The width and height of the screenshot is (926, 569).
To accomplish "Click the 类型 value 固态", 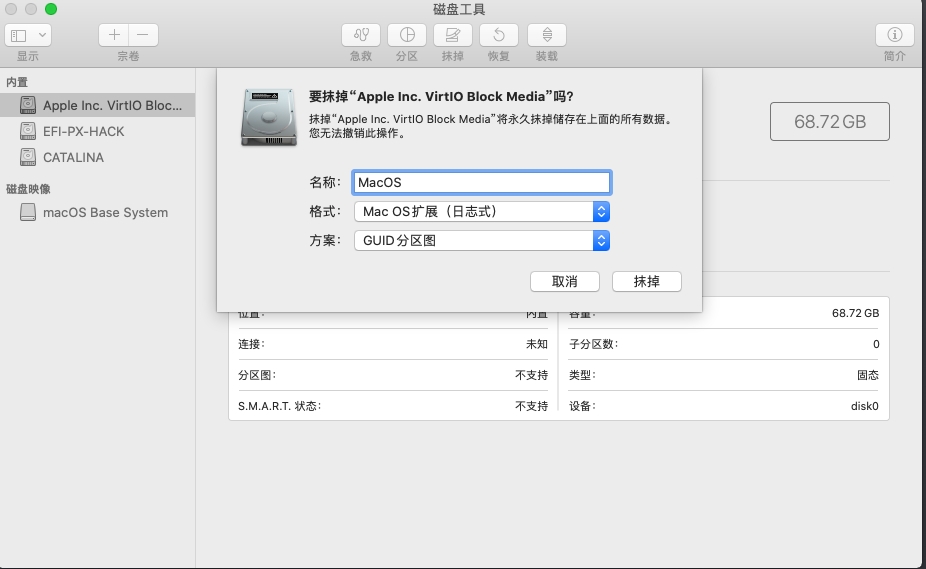I will pos(868,375).
